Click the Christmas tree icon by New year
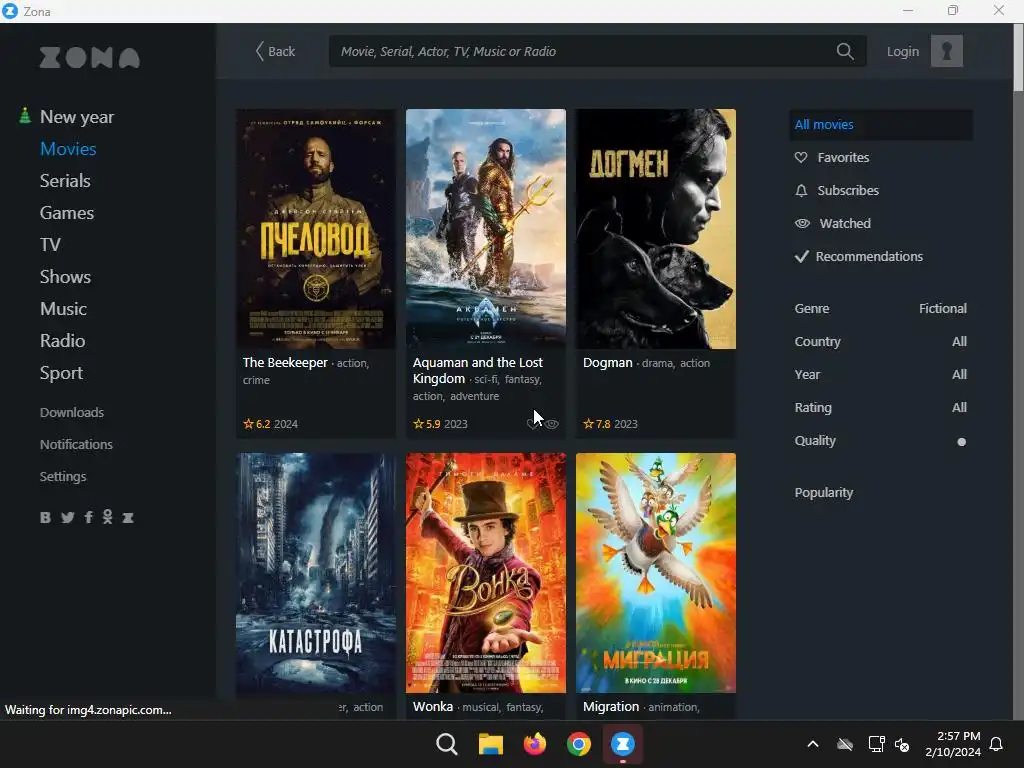 pyautogui.click(x=25, y=116)
